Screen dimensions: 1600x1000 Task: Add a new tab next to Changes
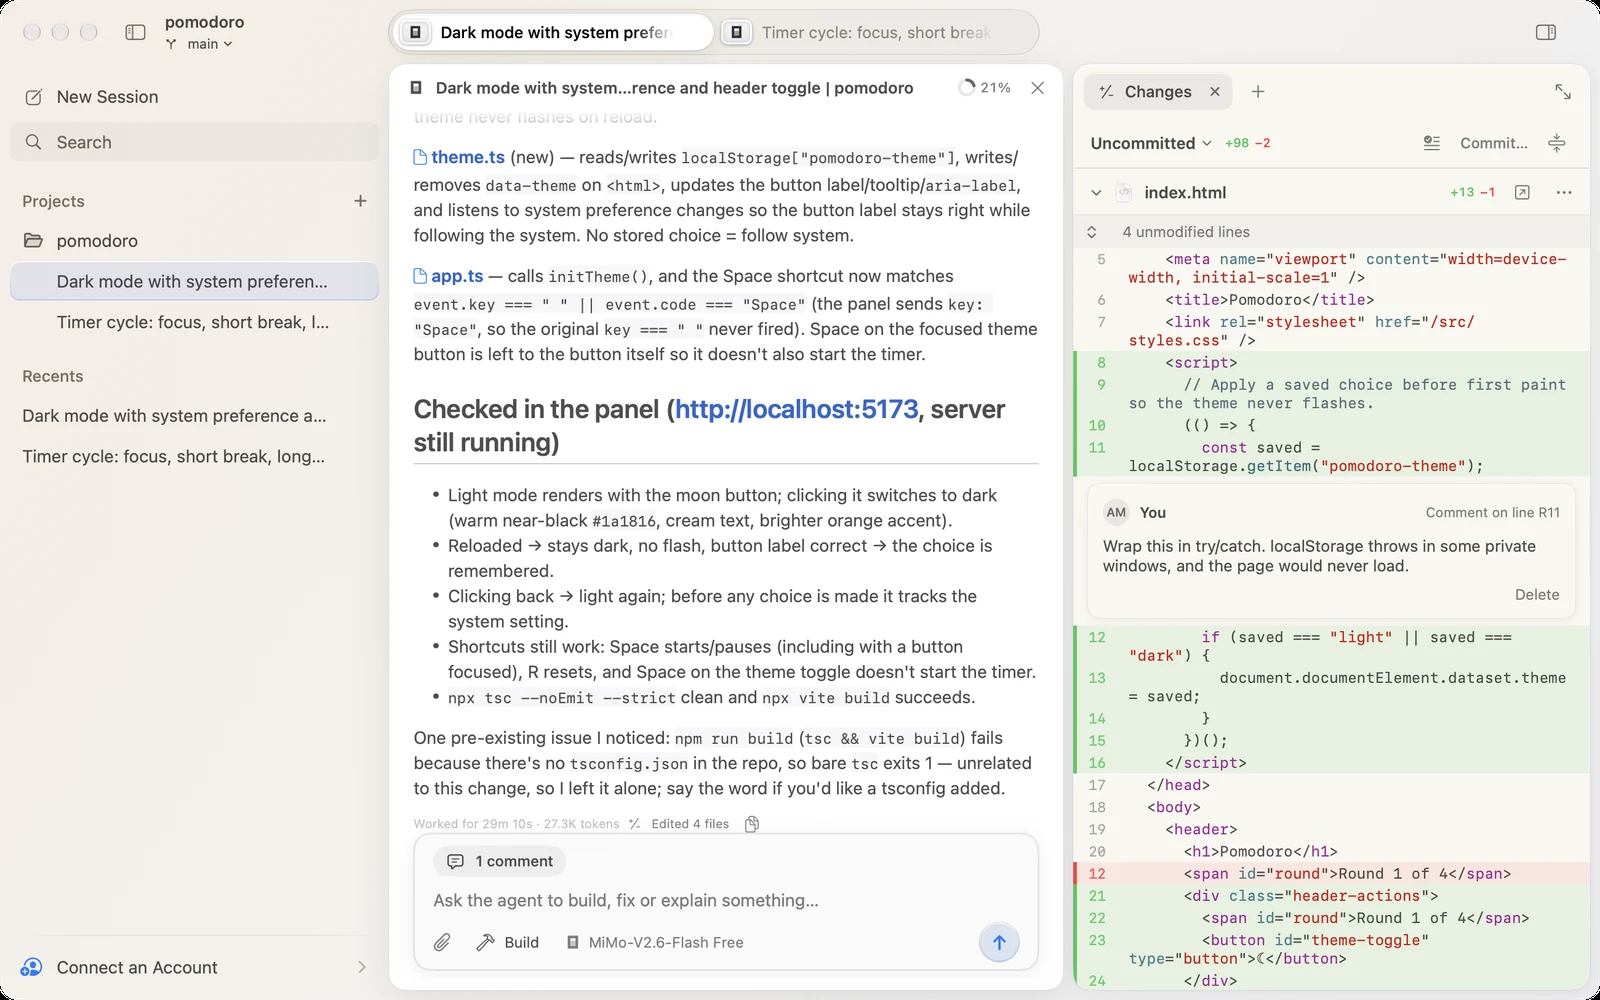pos(1258,92)
